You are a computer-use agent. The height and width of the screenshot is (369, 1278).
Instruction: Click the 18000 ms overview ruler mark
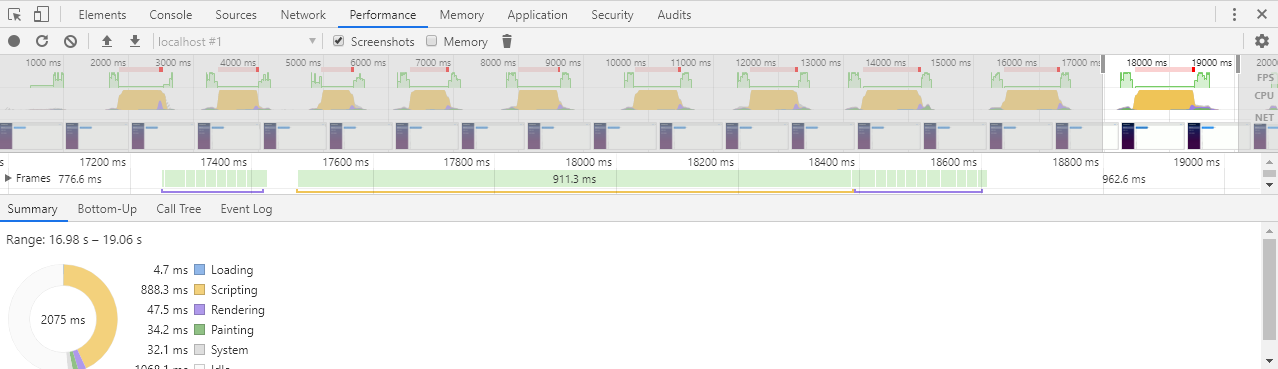(1146, 63)
